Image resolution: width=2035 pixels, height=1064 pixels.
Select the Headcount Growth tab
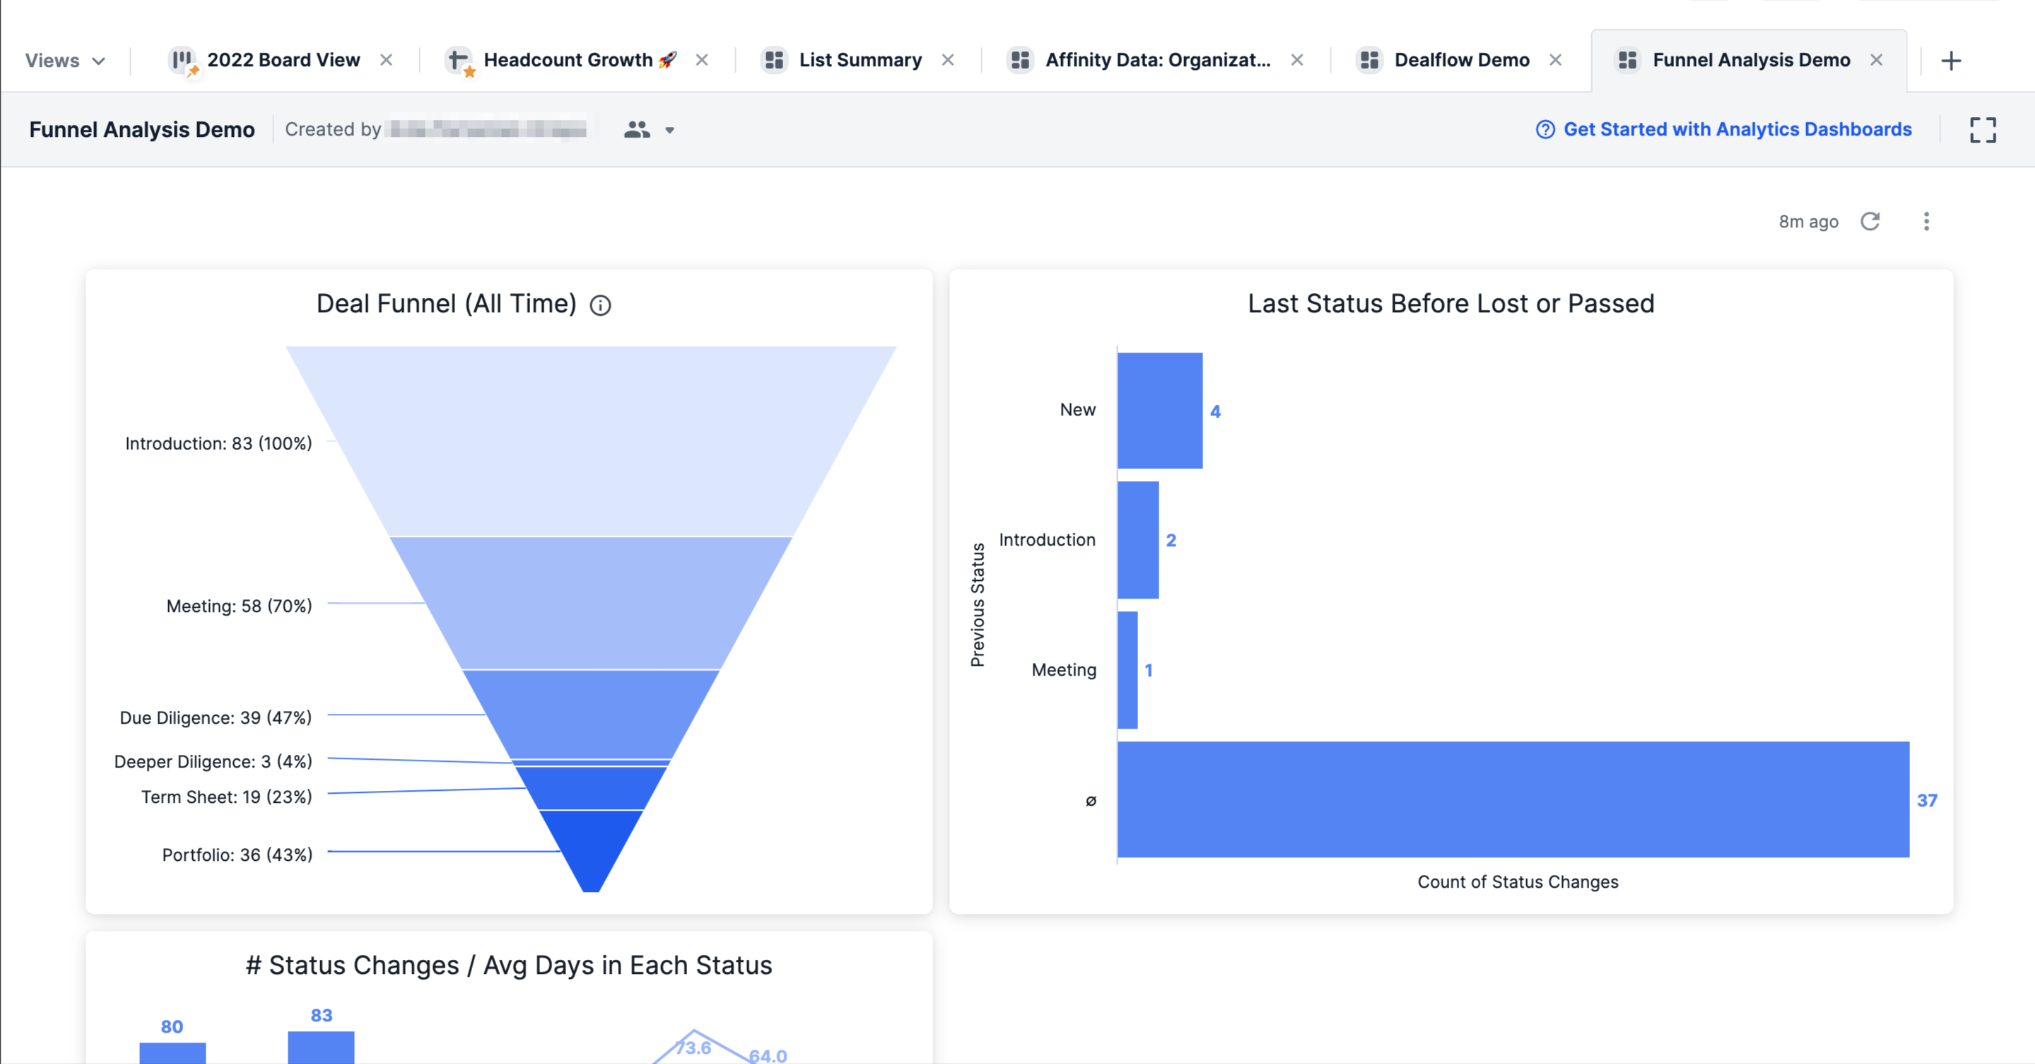point(566,60)
